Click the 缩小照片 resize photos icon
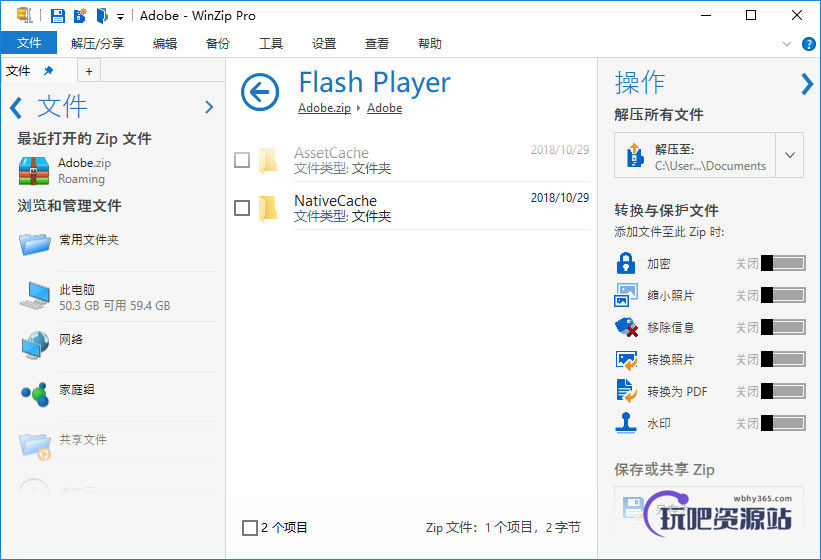821x560 pixels. pyautogui.click(x=626, y=295)
